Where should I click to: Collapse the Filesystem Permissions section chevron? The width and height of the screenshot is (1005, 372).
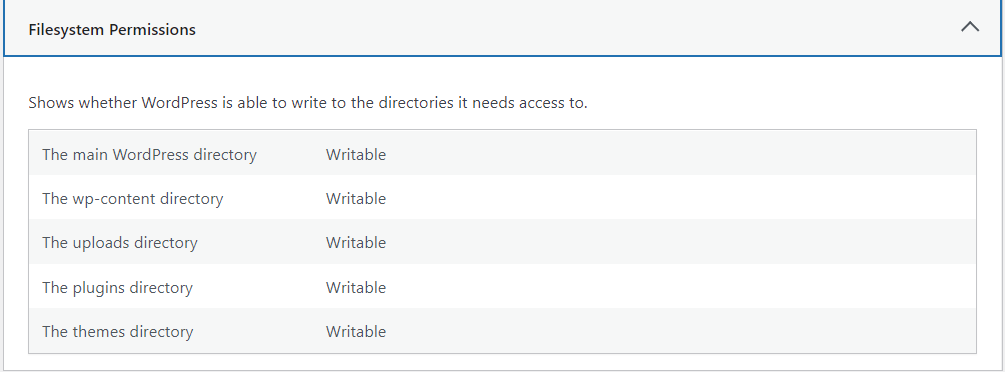coord(970,27)
